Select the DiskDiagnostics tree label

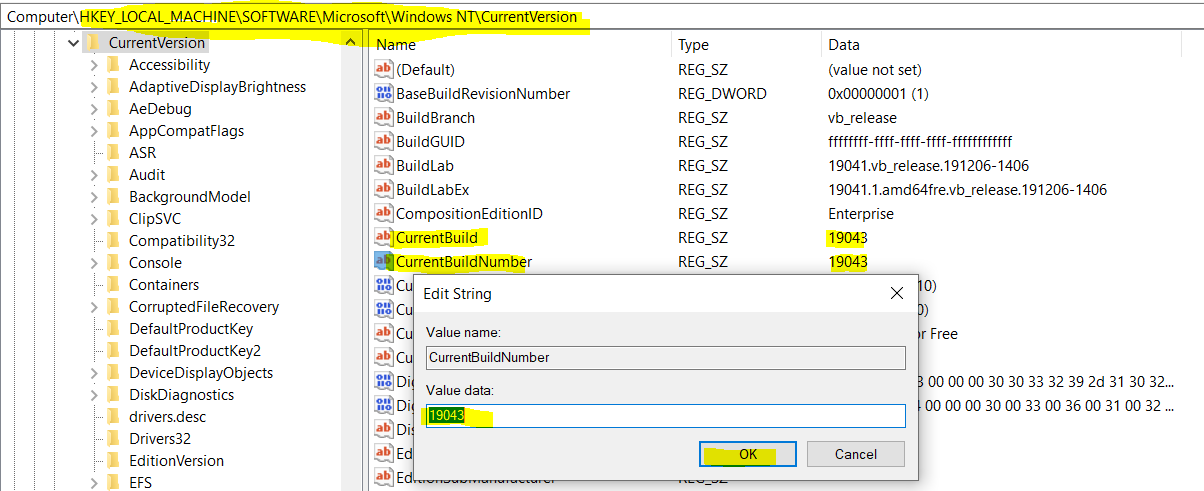pos(181,395)
